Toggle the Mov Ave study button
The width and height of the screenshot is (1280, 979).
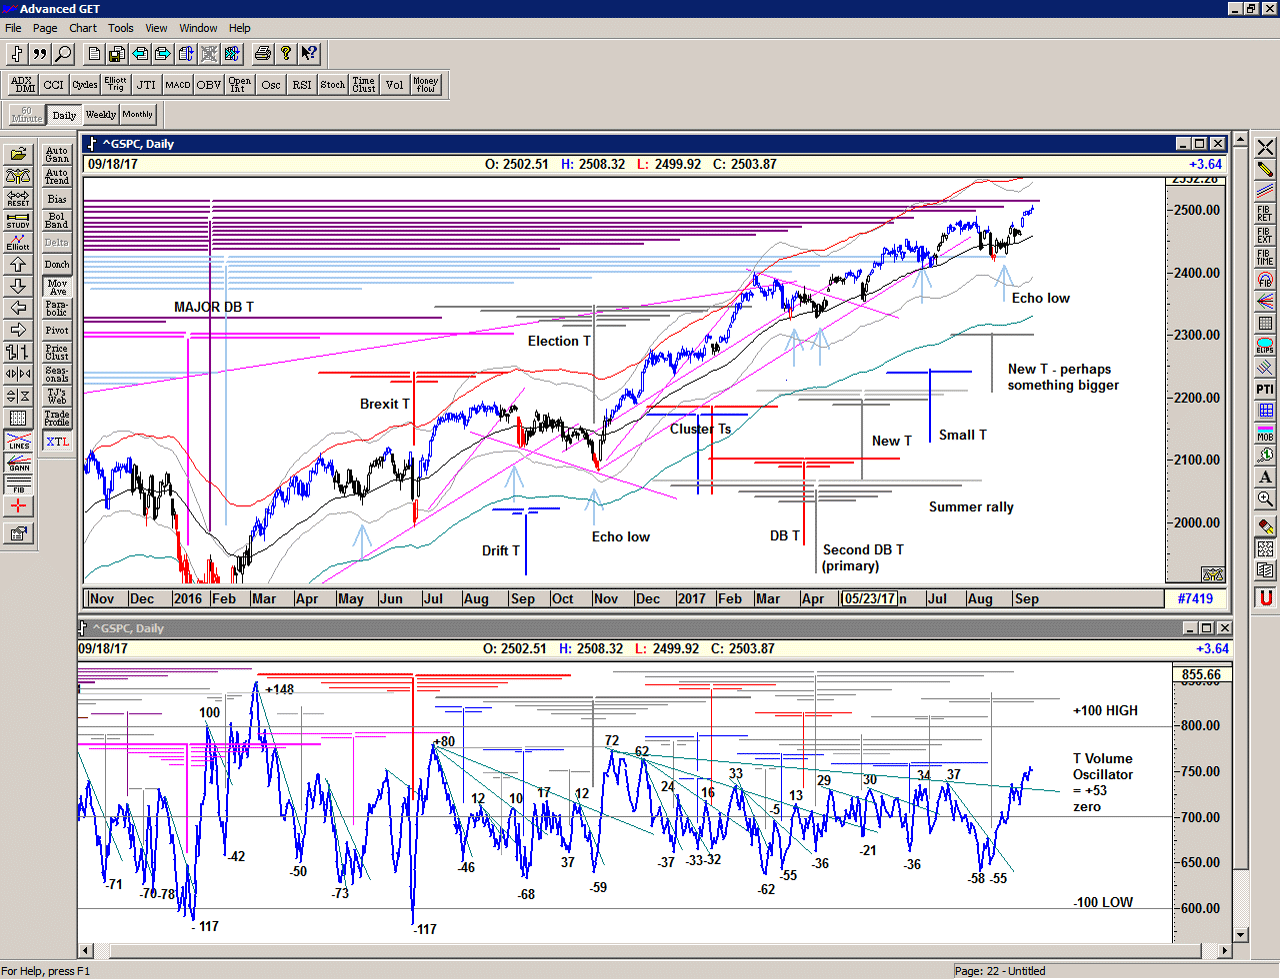[x=57, y=287]
